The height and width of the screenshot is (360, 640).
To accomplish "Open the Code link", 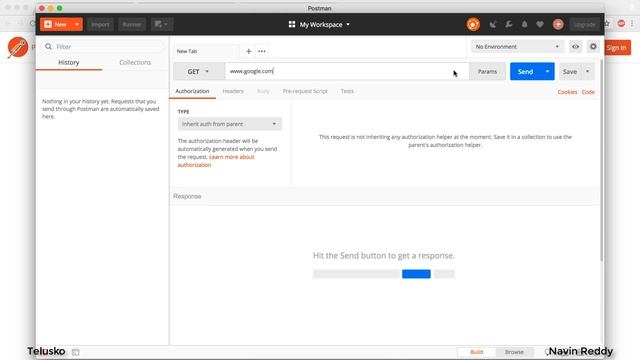I will [588, 92].
